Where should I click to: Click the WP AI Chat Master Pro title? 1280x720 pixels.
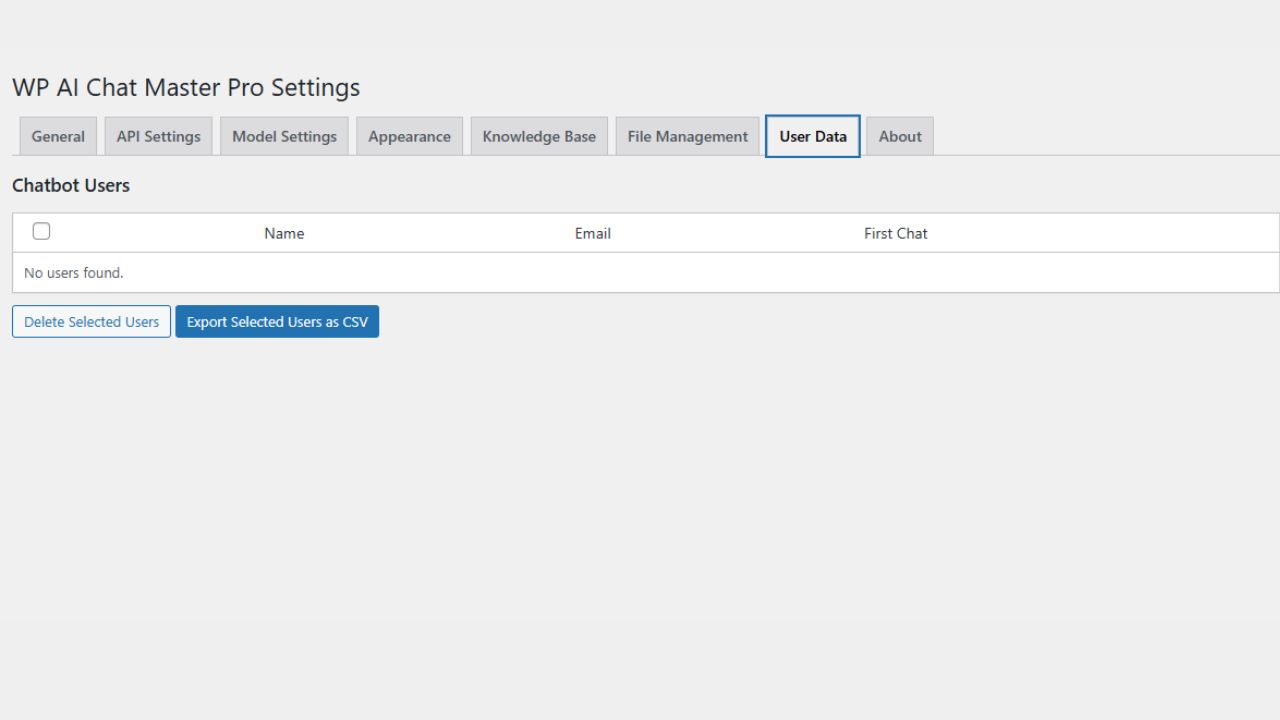[x=185, y=88]
